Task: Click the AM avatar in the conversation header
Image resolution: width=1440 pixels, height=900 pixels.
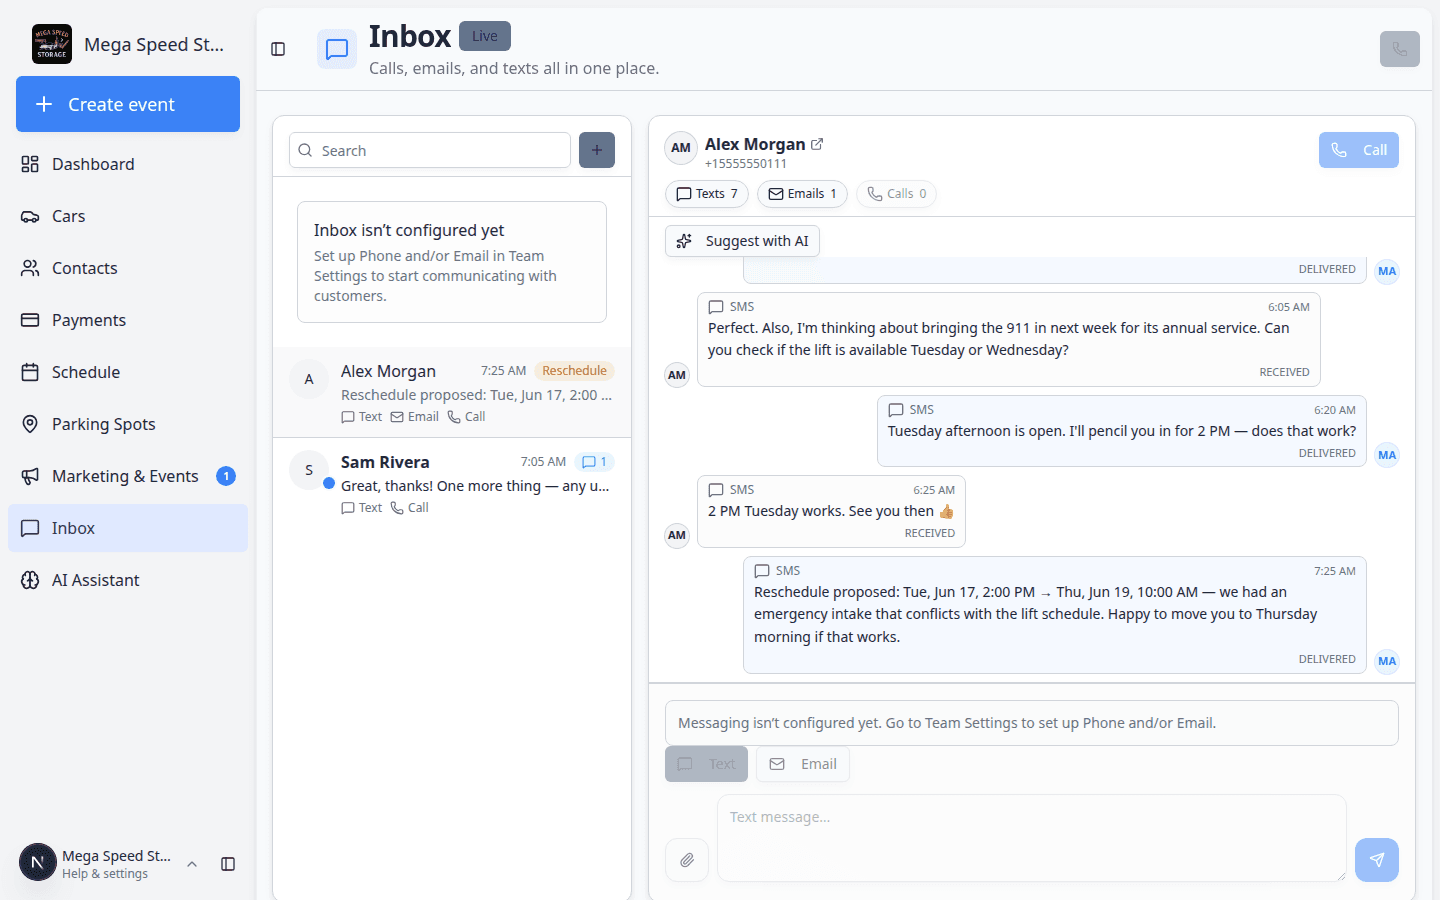Action: [x=681, y=148]
